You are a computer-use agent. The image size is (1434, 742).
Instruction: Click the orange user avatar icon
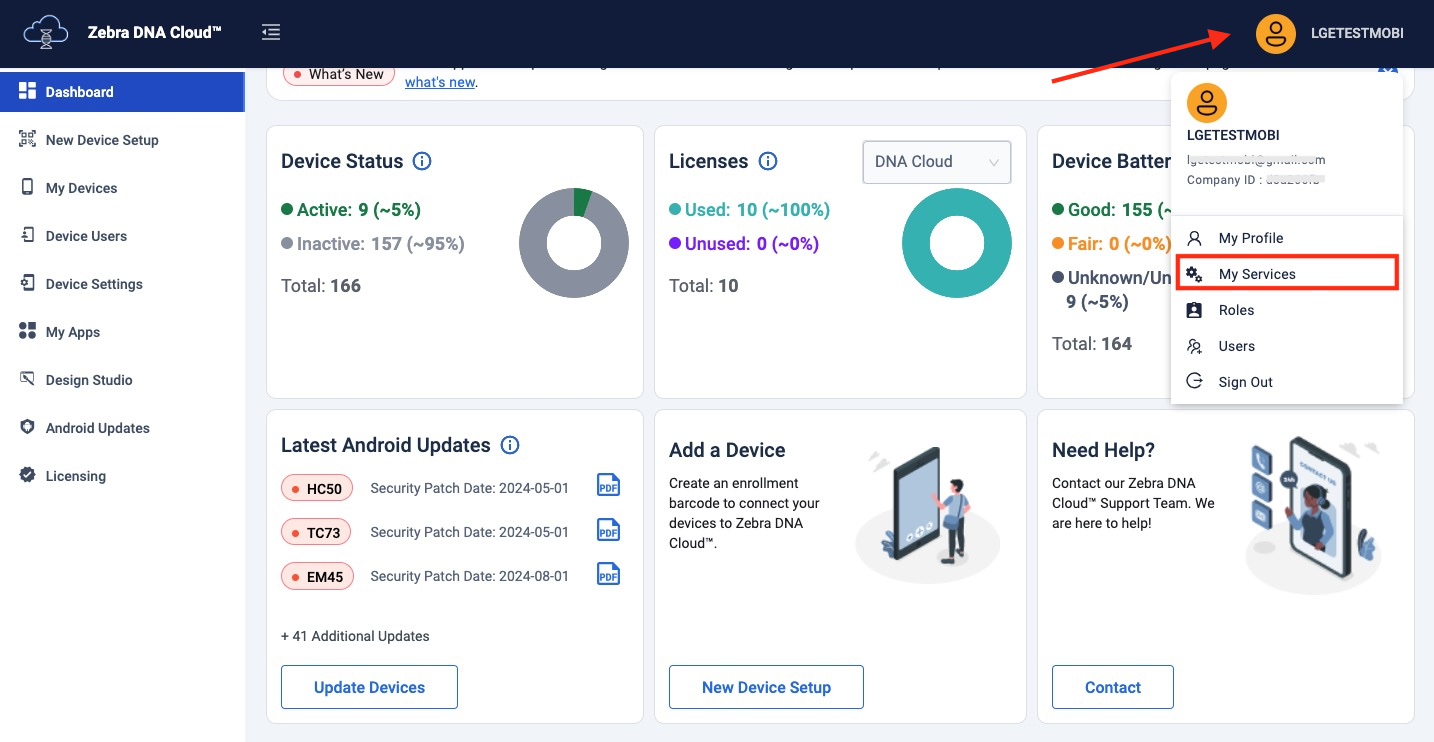1275,33
